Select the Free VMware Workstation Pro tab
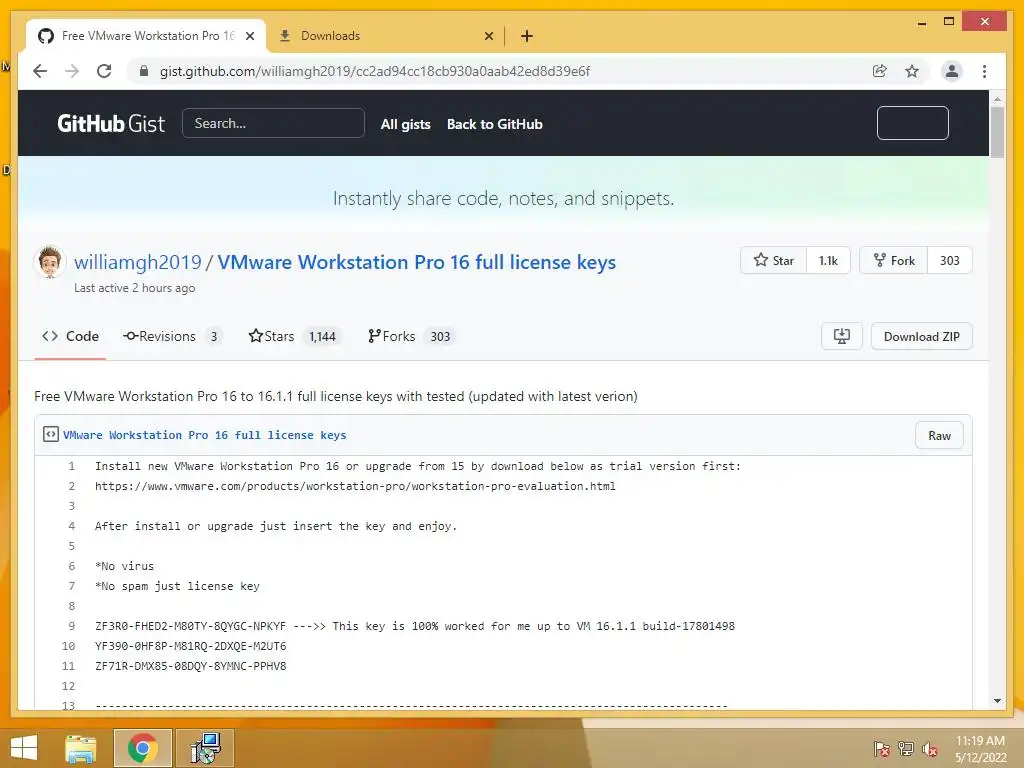The image size is (1024, 768). tap(146, 36)
